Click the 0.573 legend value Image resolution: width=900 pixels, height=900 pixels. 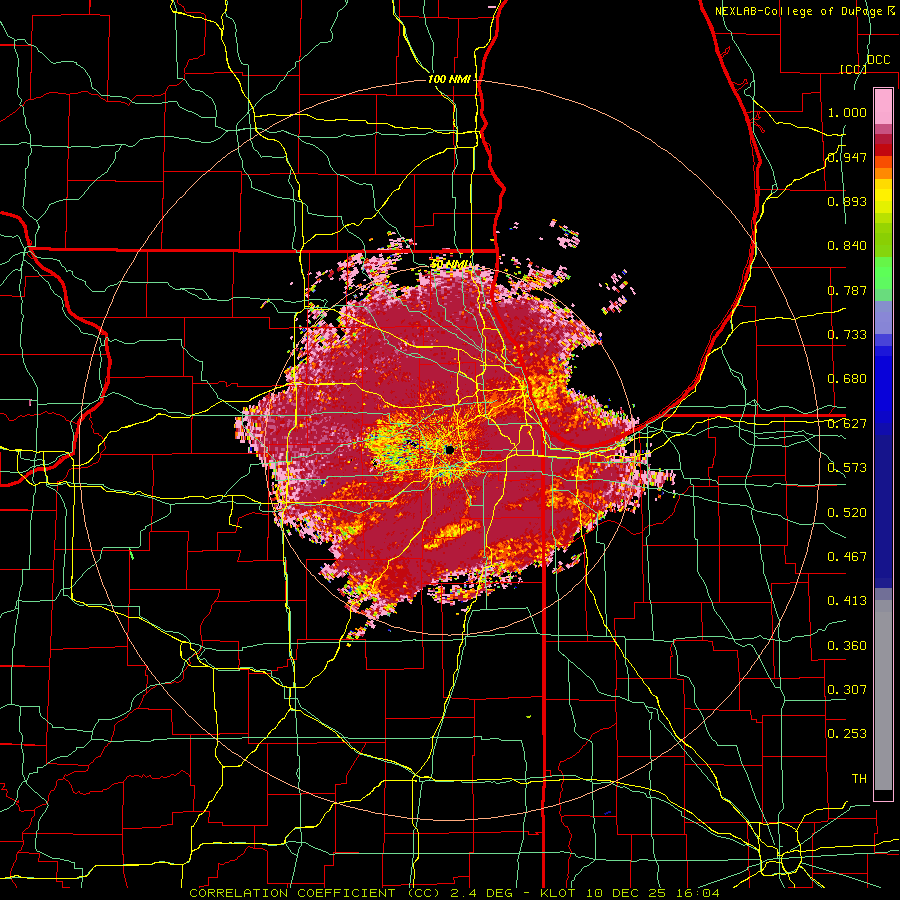[847, 468]
